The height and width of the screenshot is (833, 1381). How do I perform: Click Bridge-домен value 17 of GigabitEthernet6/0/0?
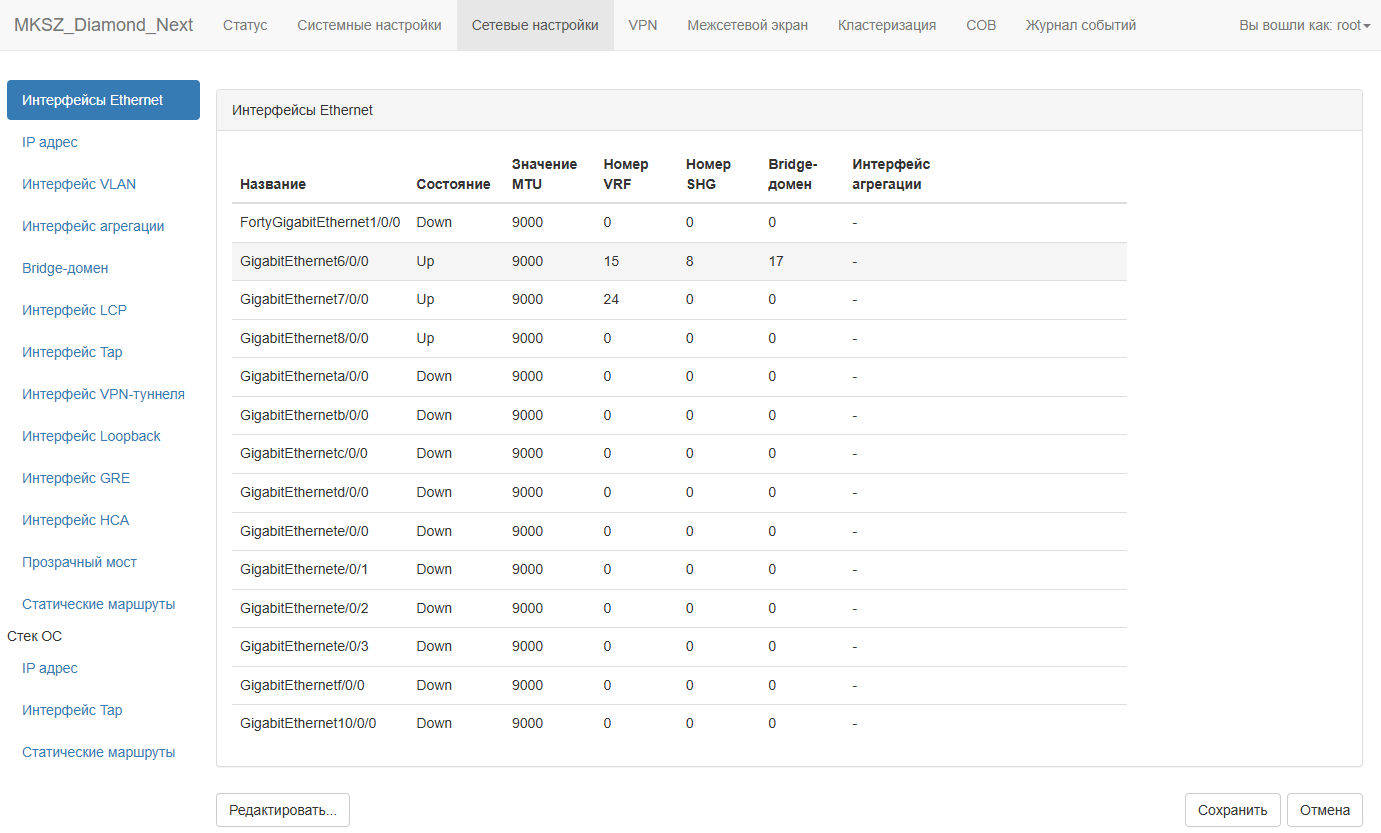coord(776,261)
